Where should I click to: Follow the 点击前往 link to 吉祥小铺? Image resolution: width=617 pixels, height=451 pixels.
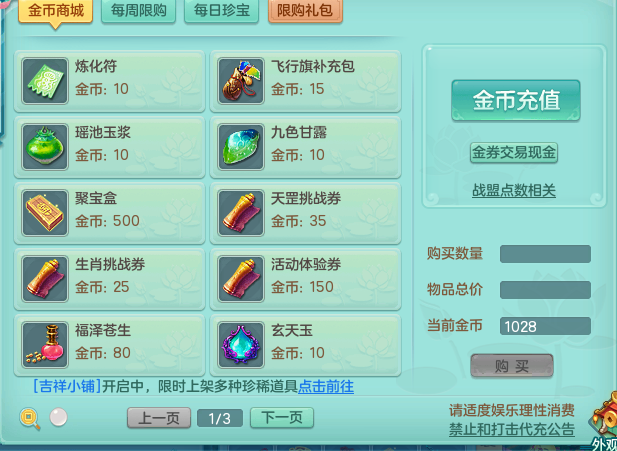click(x=326, y=386)
